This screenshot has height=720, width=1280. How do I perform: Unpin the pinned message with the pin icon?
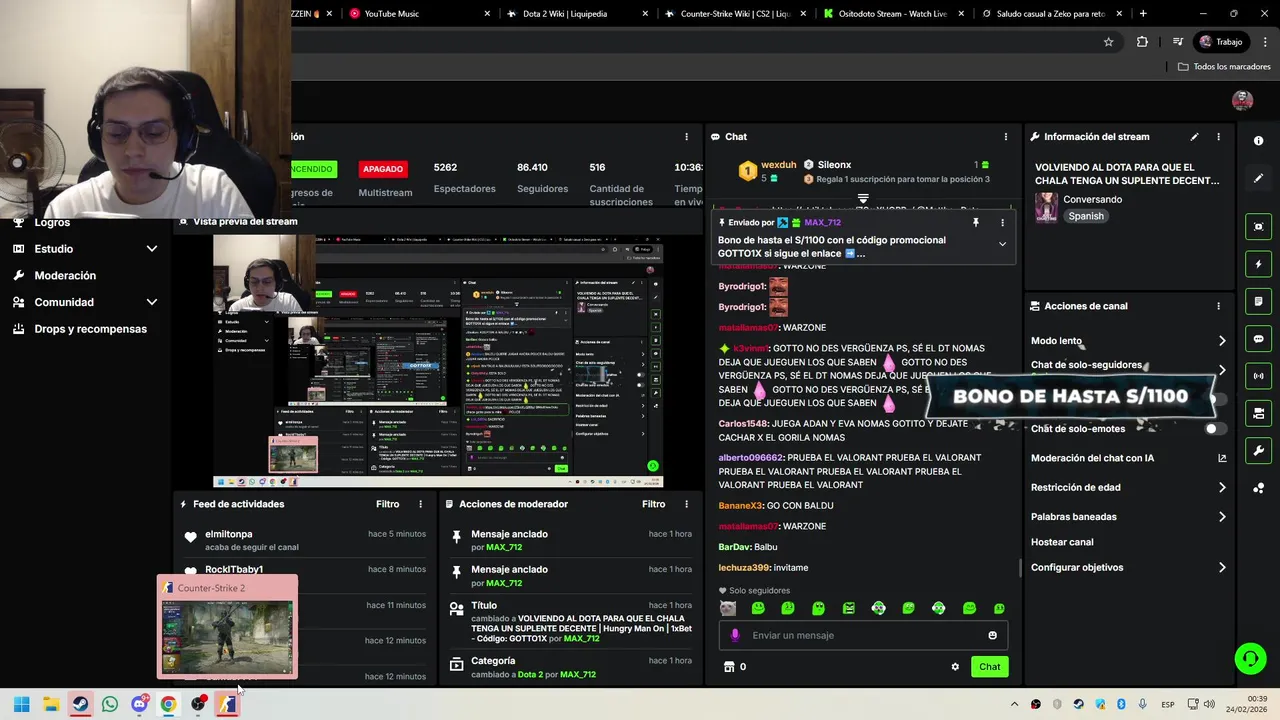point(975,223)
